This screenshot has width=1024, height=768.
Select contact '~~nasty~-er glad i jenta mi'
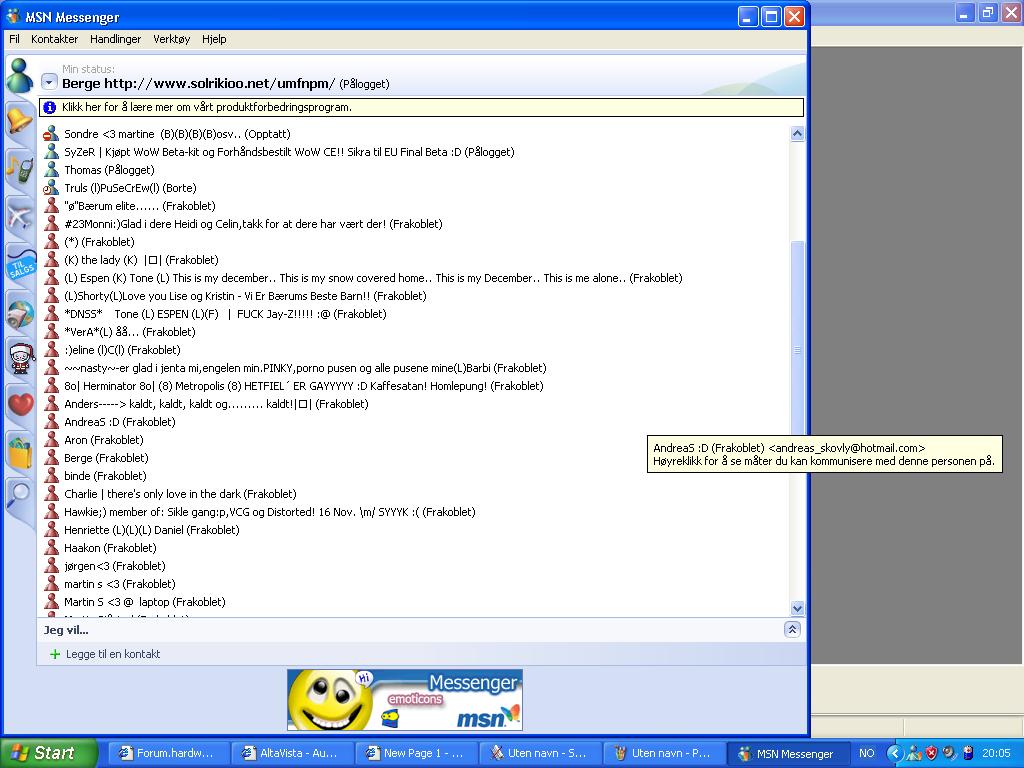coord(305,368)
